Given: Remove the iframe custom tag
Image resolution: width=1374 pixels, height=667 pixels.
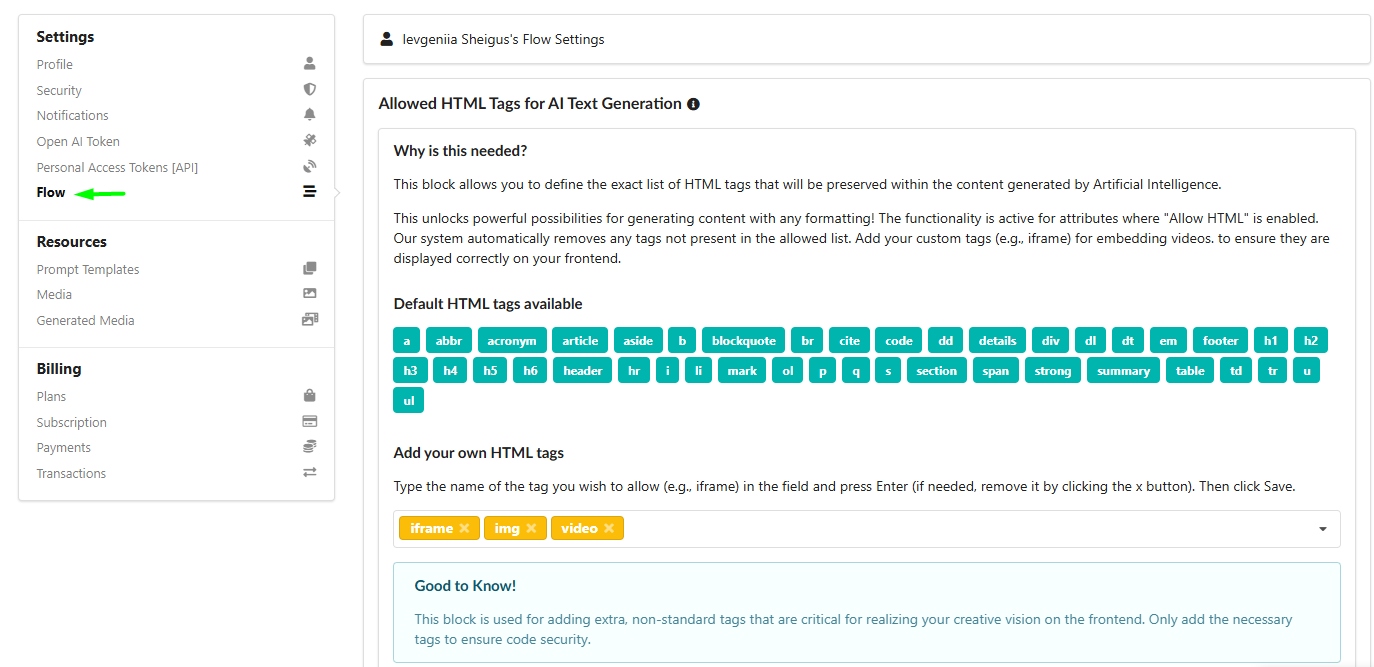Looking at the screenshot, I should [x=464, y=528].
